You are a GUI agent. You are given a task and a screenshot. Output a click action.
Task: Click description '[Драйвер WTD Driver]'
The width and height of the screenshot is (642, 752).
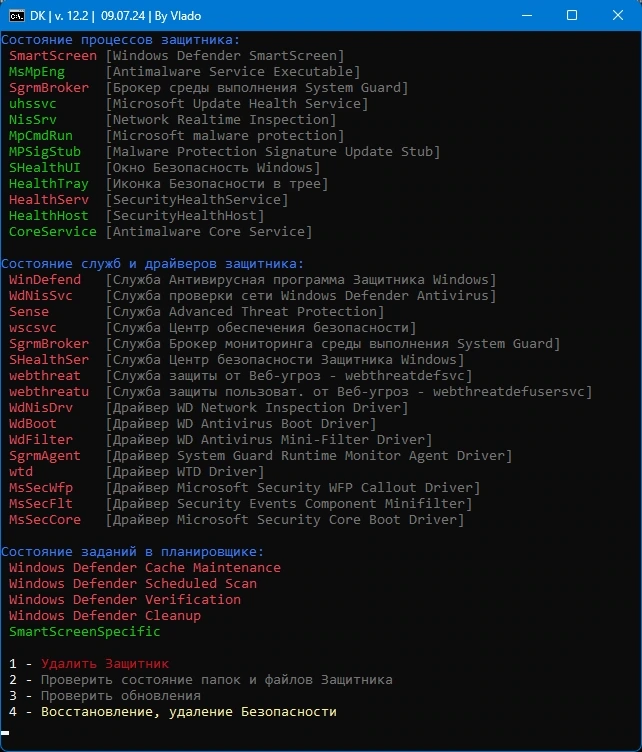pyautogui.click(x=185, y=471)
